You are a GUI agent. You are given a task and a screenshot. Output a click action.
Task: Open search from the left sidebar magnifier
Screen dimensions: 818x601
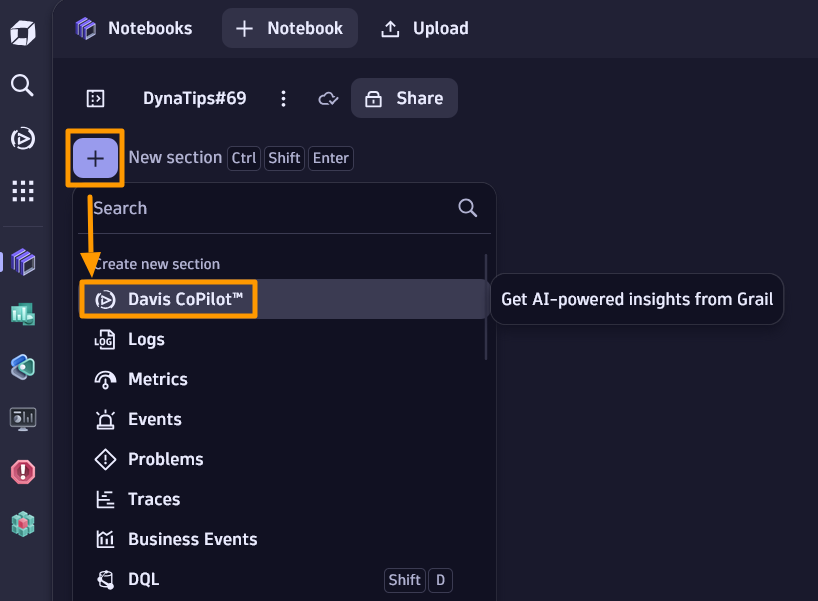coord(22,85)
